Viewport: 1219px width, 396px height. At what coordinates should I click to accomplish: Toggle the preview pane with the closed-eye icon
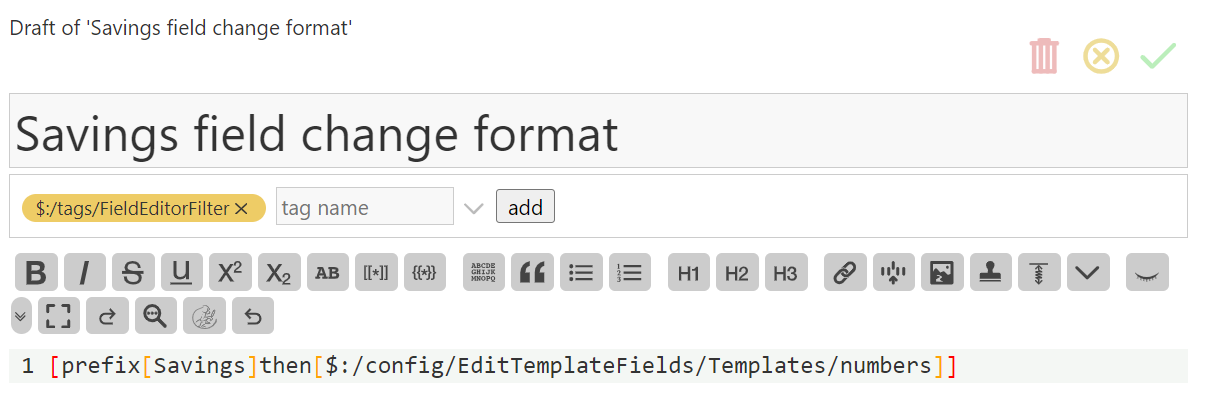click(x=1147, y=272)
